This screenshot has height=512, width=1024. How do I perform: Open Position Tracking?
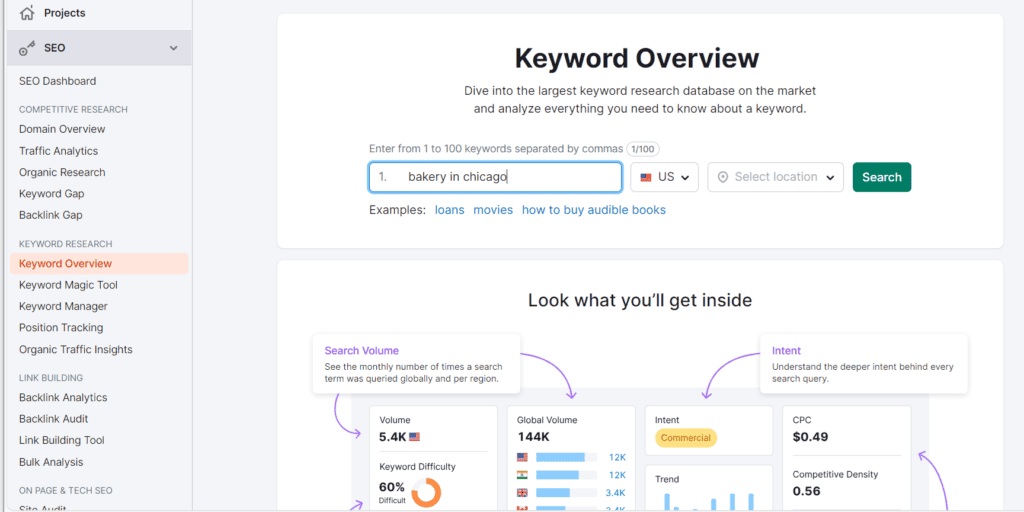(x=61, y=328)
